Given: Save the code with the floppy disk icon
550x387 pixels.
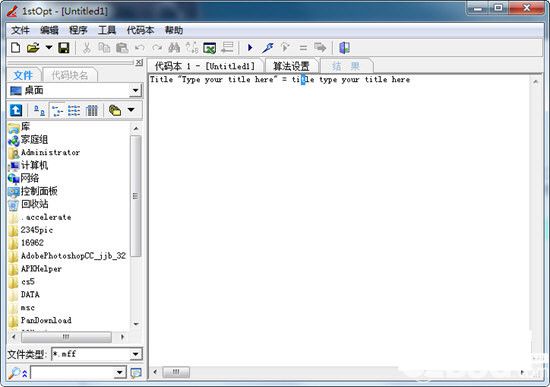Looking at the screenshot, I should pos(64,48).
